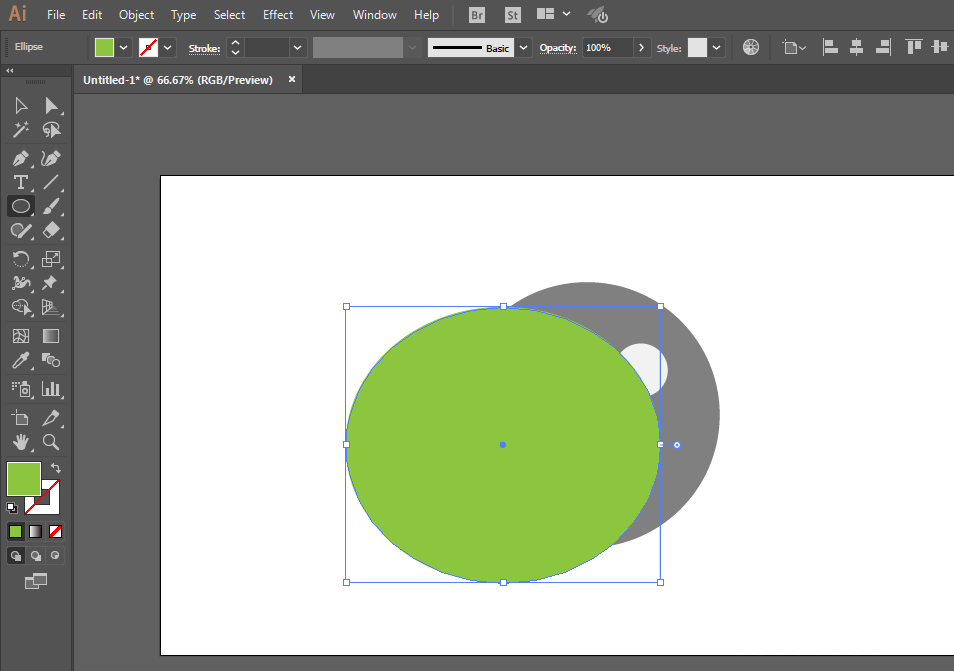The height and width of the screenshot is (671, 954).
Task: Open the Select menu
Action: pos(229,15)
